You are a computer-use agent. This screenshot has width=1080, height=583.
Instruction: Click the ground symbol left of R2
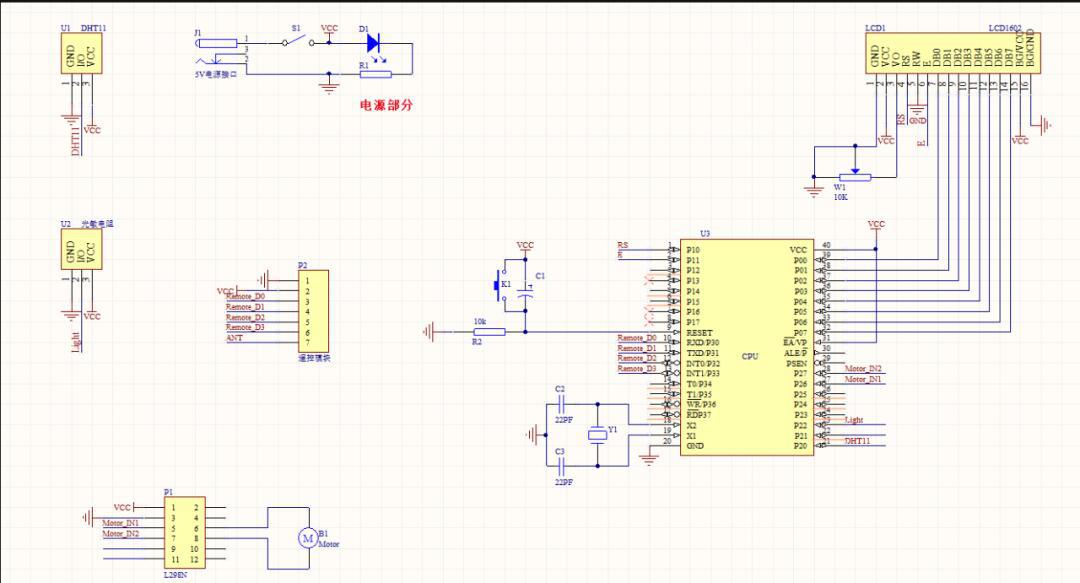tap(428, 332)
